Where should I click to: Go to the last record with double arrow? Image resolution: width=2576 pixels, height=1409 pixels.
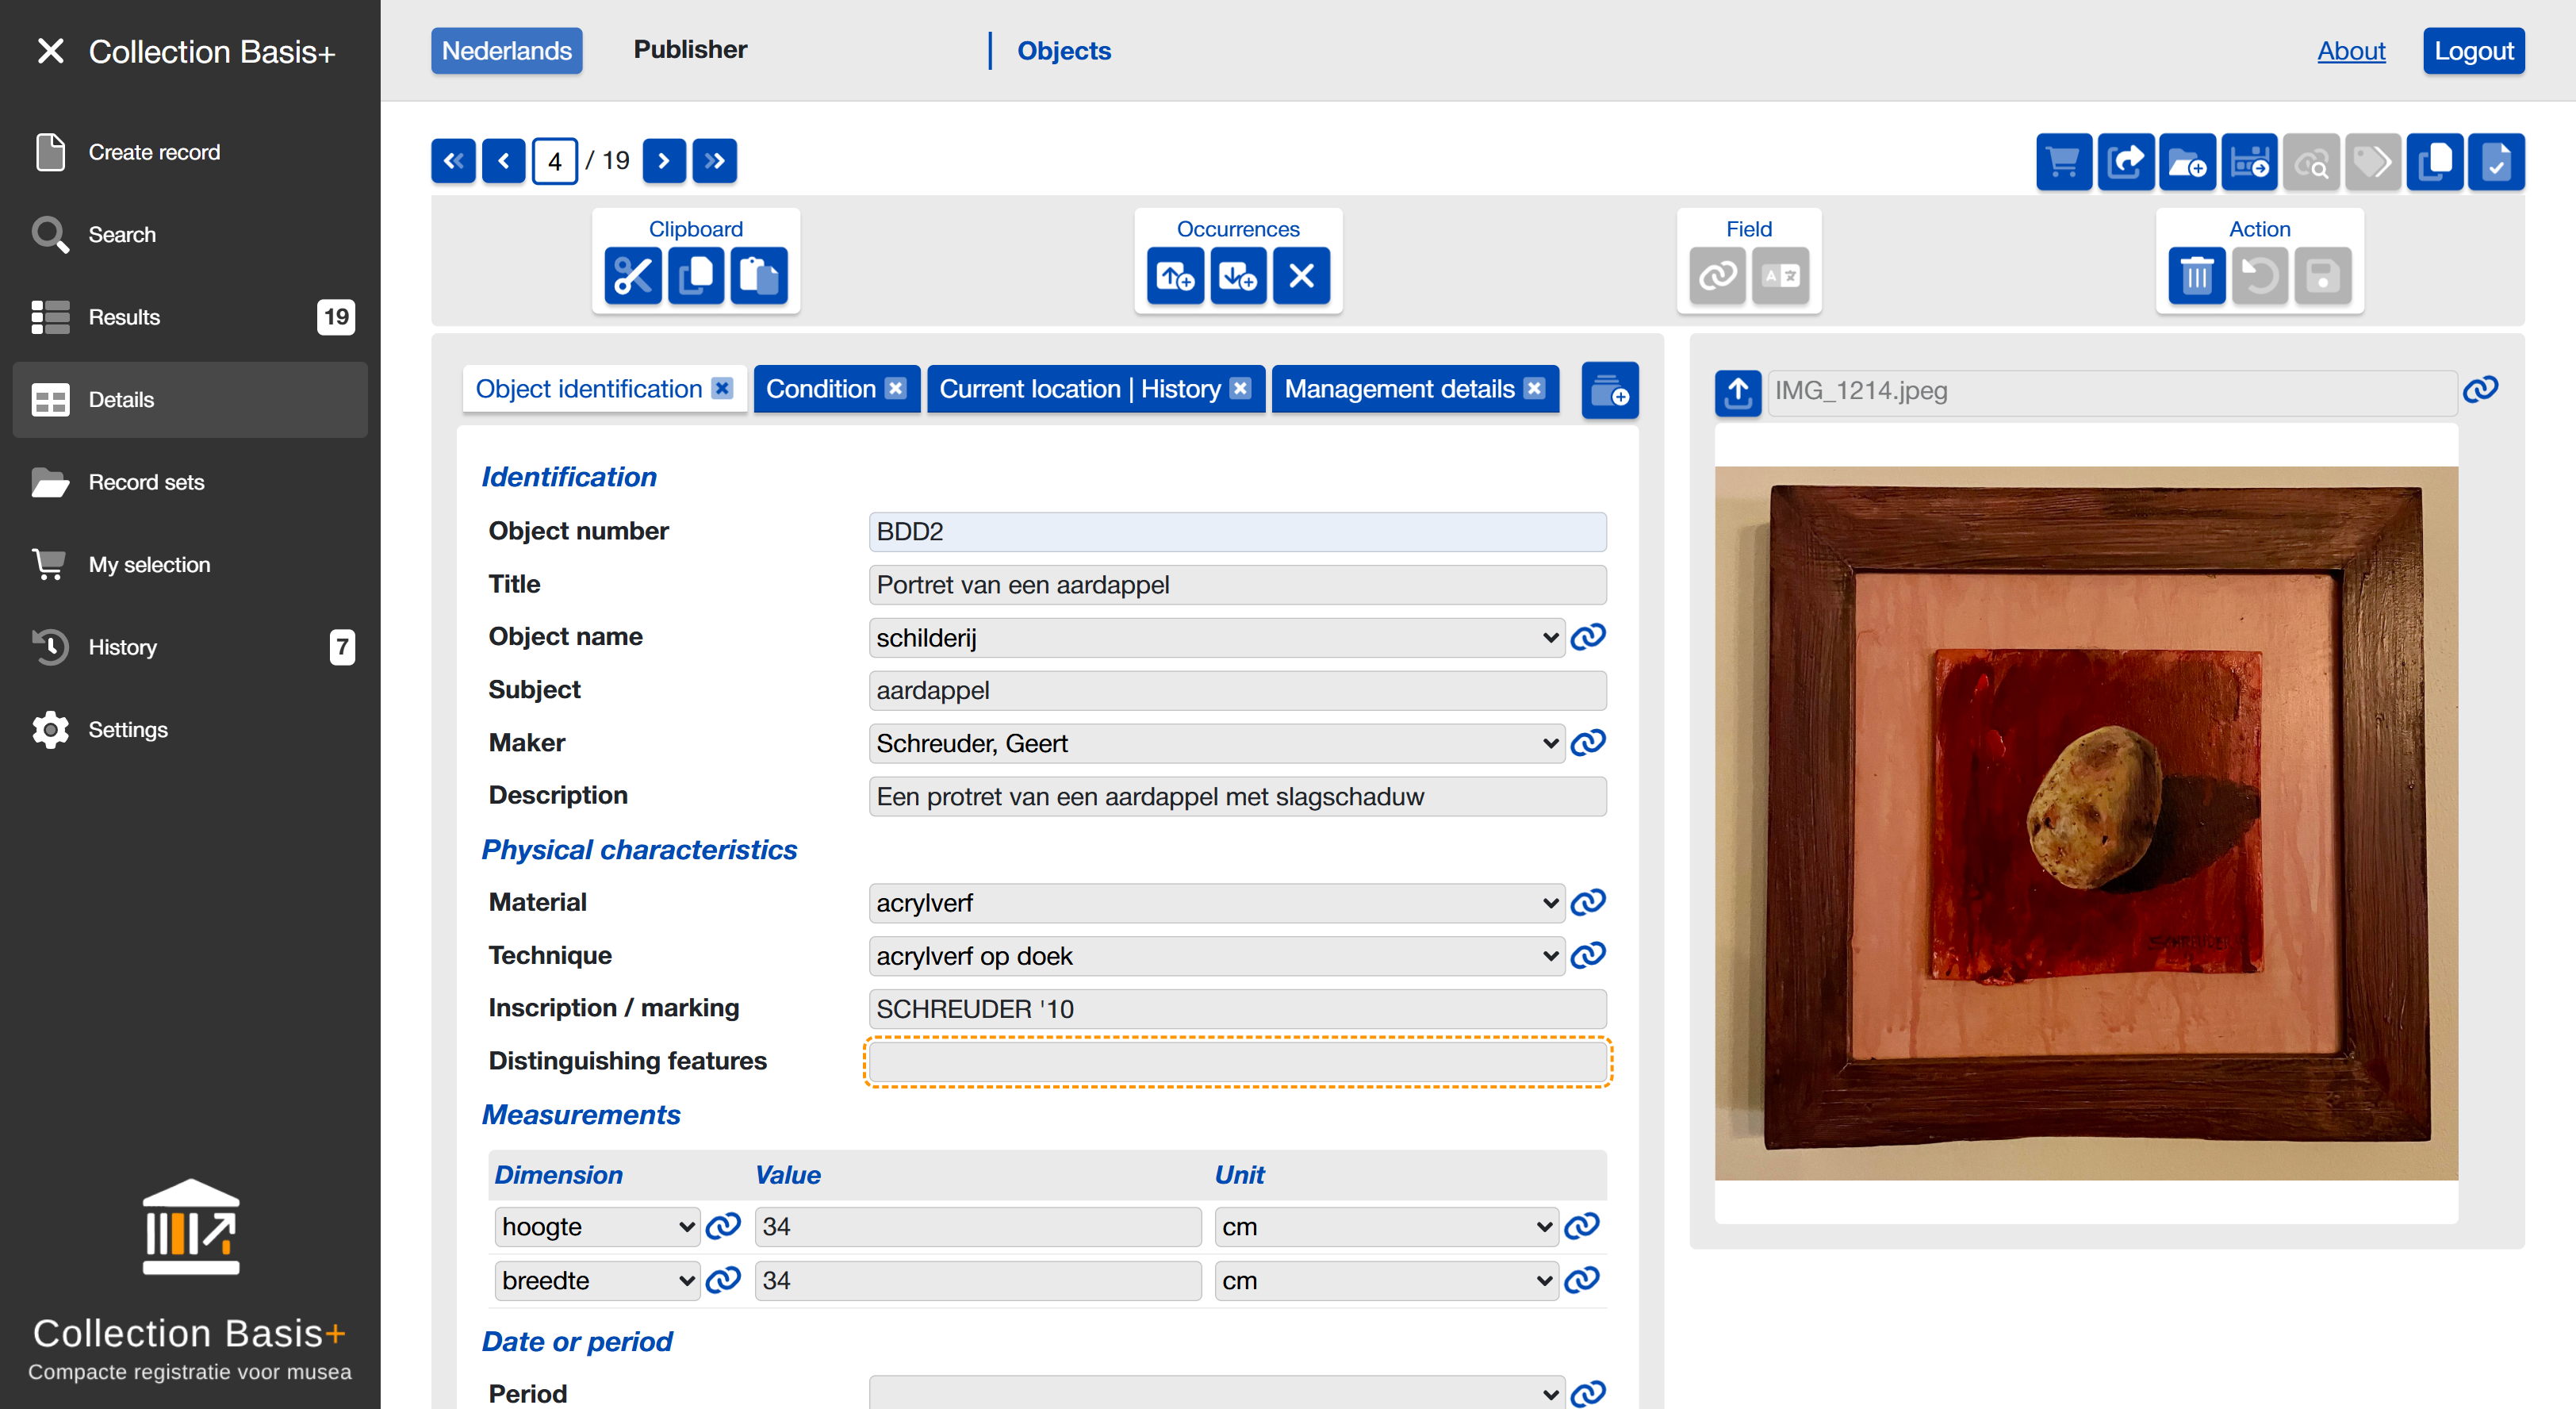[x=715, y=161]
